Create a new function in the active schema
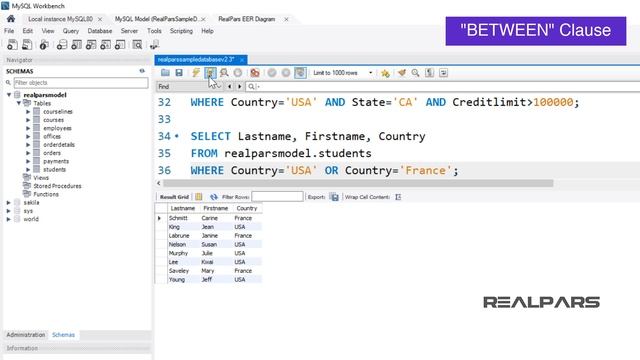 120,44
